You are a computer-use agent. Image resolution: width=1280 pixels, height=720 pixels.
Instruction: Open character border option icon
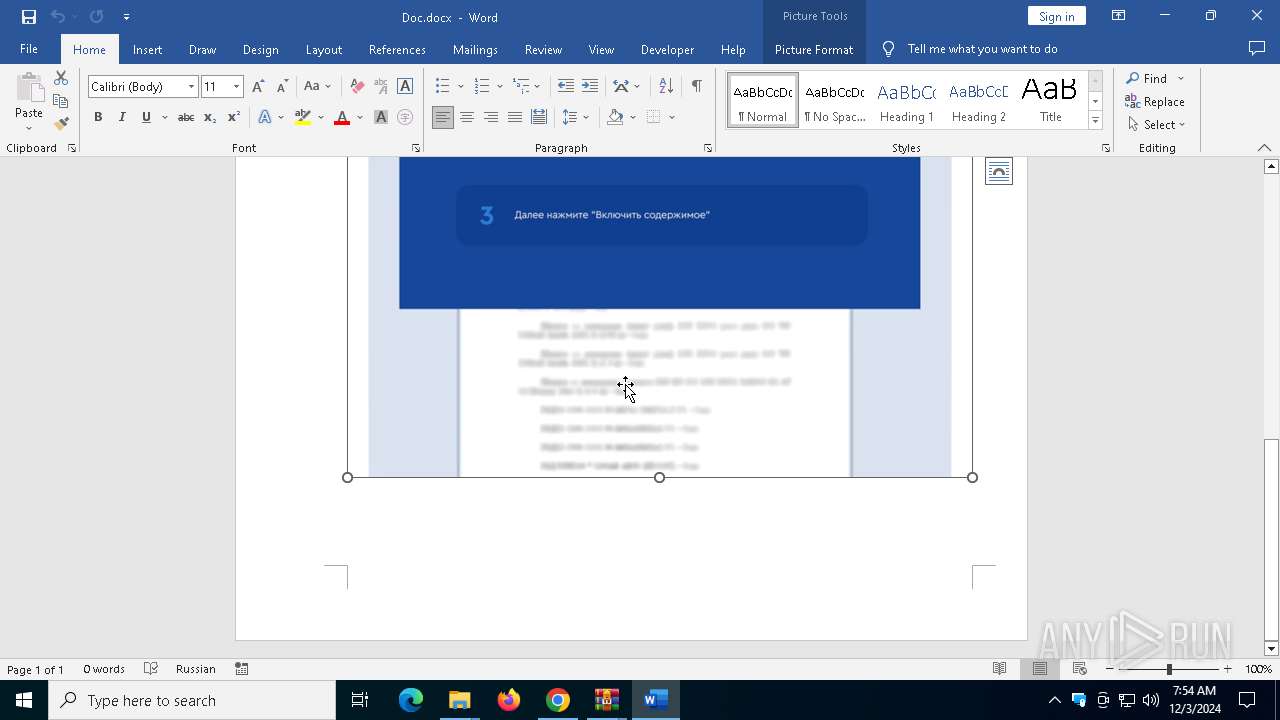click(x=405, y=86)
